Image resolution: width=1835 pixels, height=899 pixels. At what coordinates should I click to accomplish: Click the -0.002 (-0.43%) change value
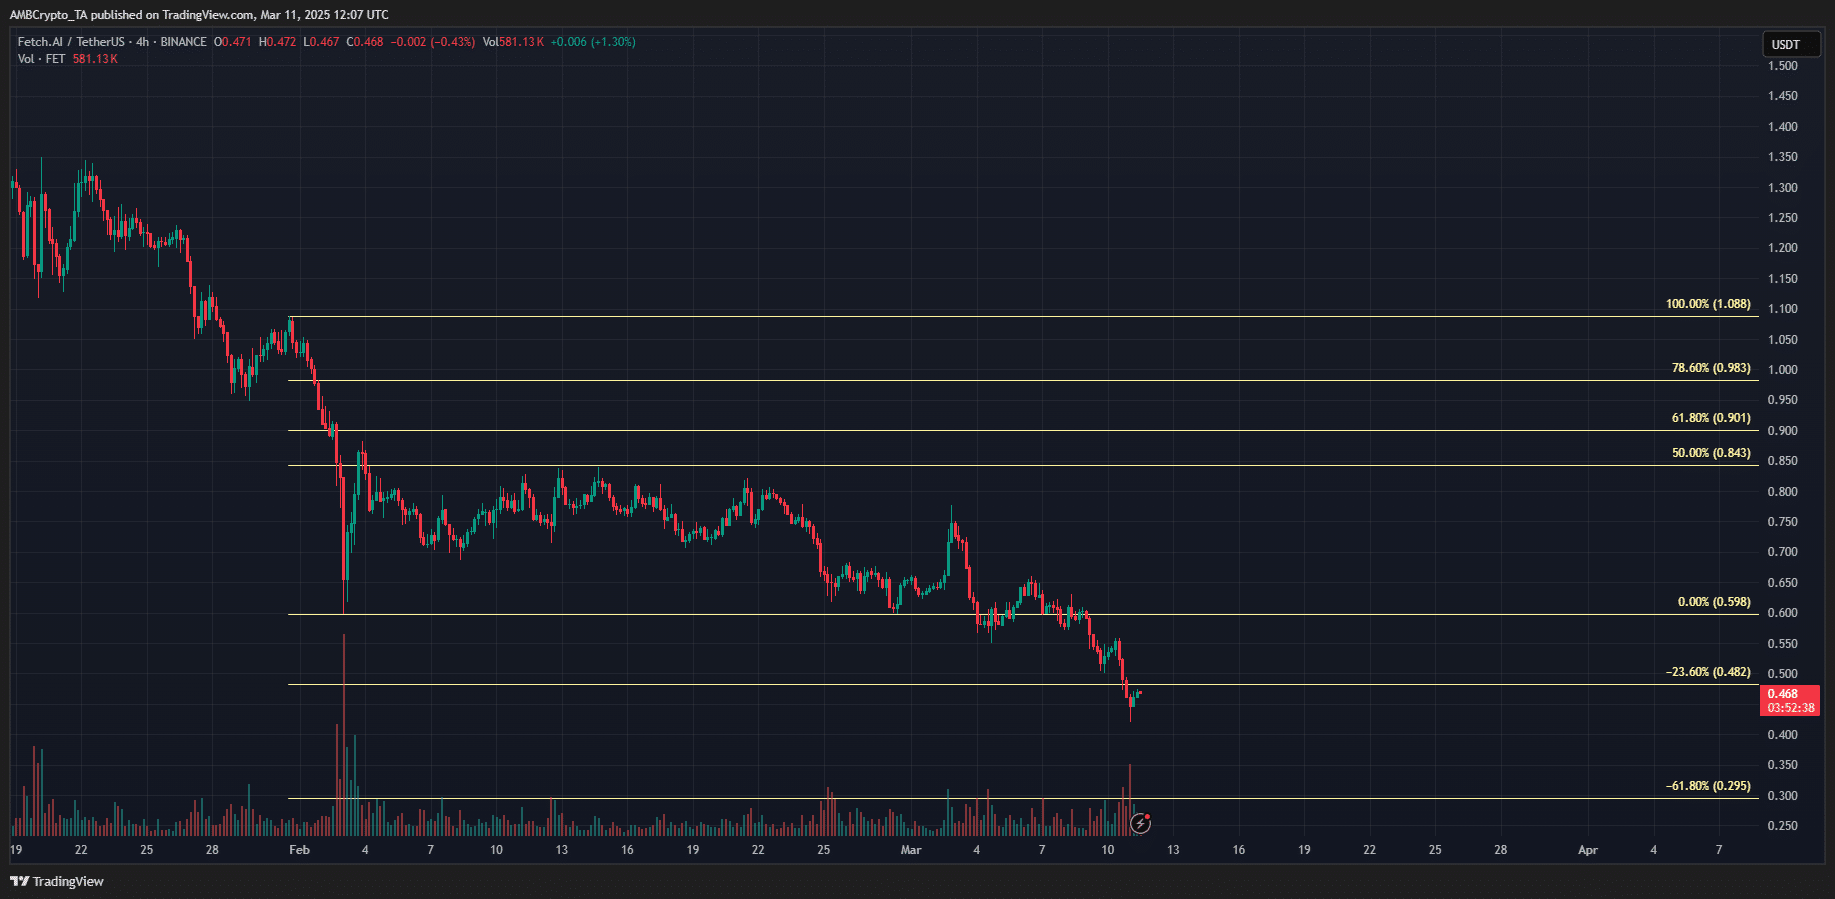tap(432, 42)
